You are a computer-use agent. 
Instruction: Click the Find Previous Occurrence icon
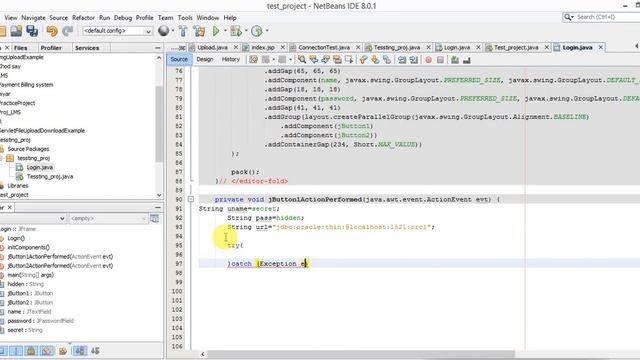pos(313,60)
